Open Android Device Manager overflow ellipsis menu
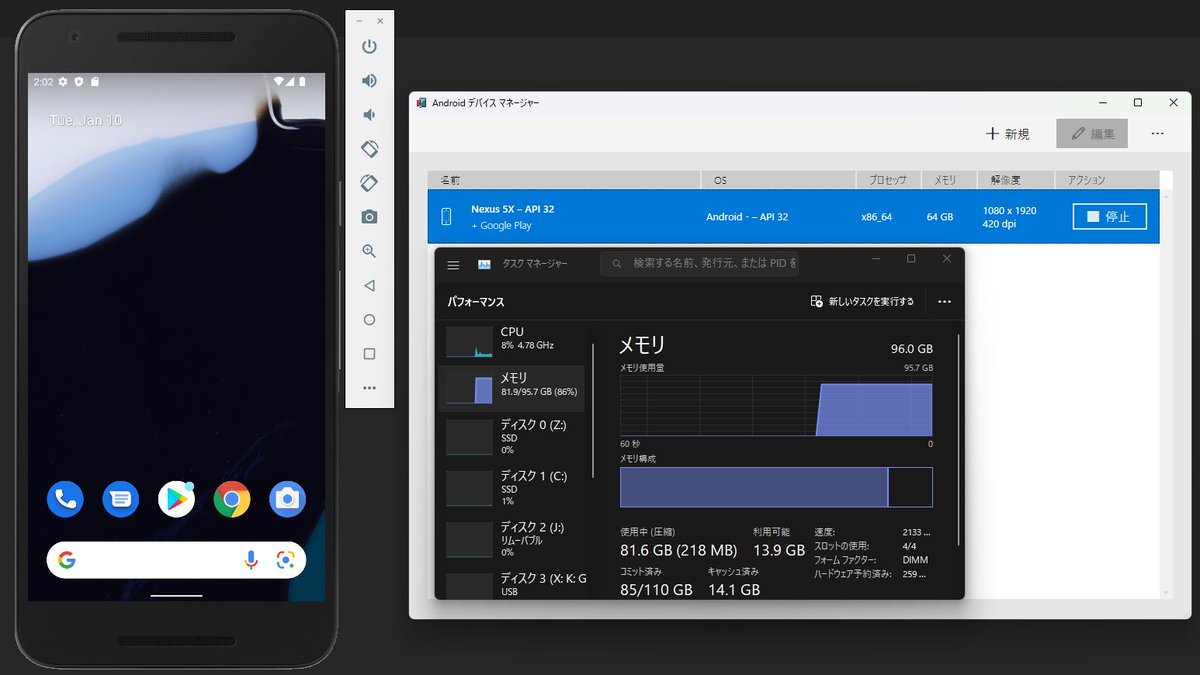The height and width of the screenshot is (675, 1200). (x=1157, y=133)
